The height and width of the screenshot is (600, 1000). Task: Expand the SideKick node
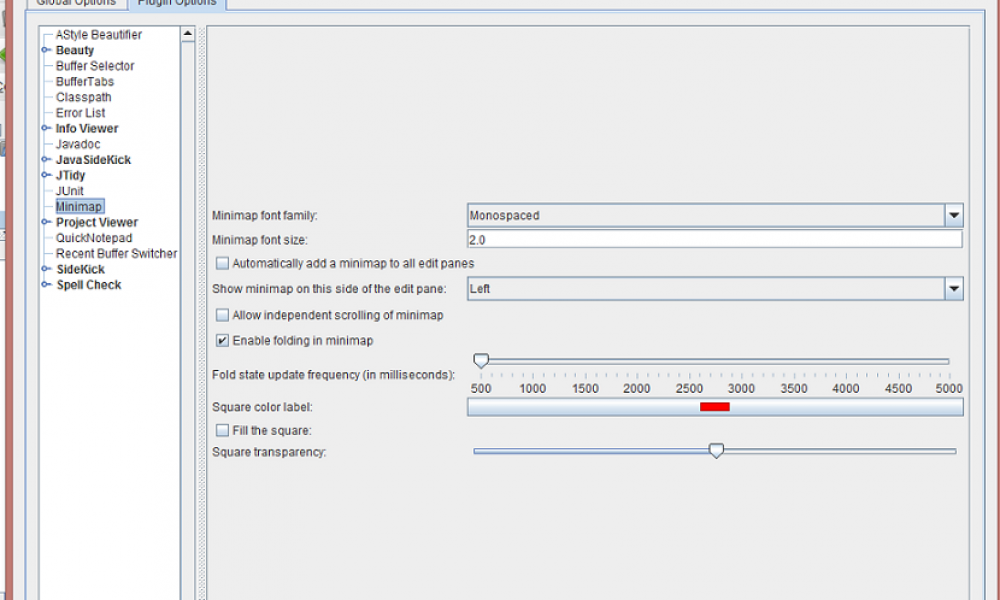click(x=44, y=269)
